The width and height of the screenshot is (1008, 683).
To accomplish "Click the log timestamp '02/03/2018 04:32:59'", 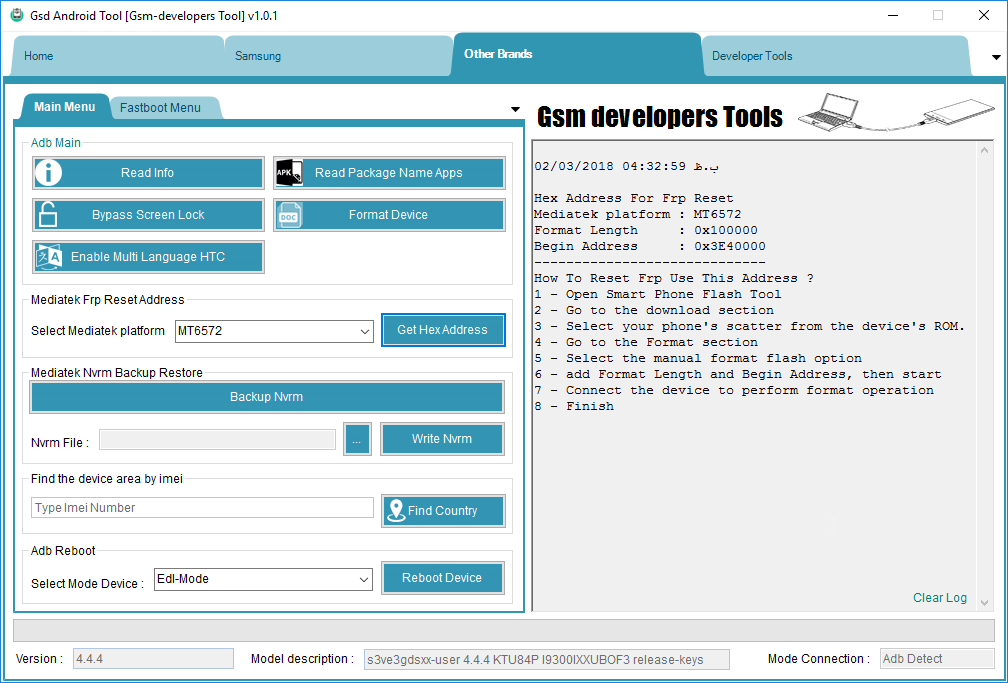I will tap(609, 166).
